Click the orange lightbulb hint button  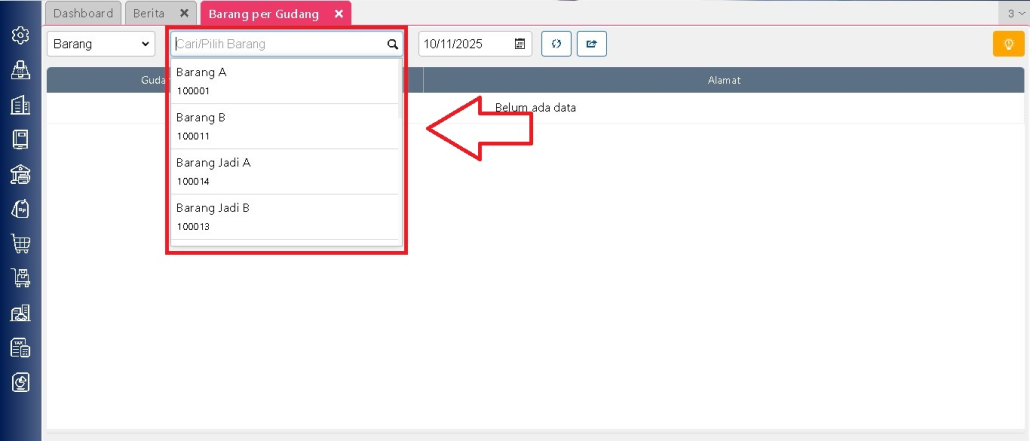point(1007,44)
